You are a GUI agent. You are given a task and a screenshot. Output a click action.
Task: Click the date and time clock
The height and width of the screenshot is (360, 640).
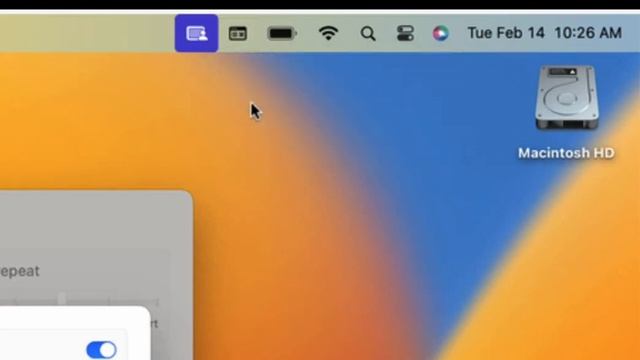point(544,33)
